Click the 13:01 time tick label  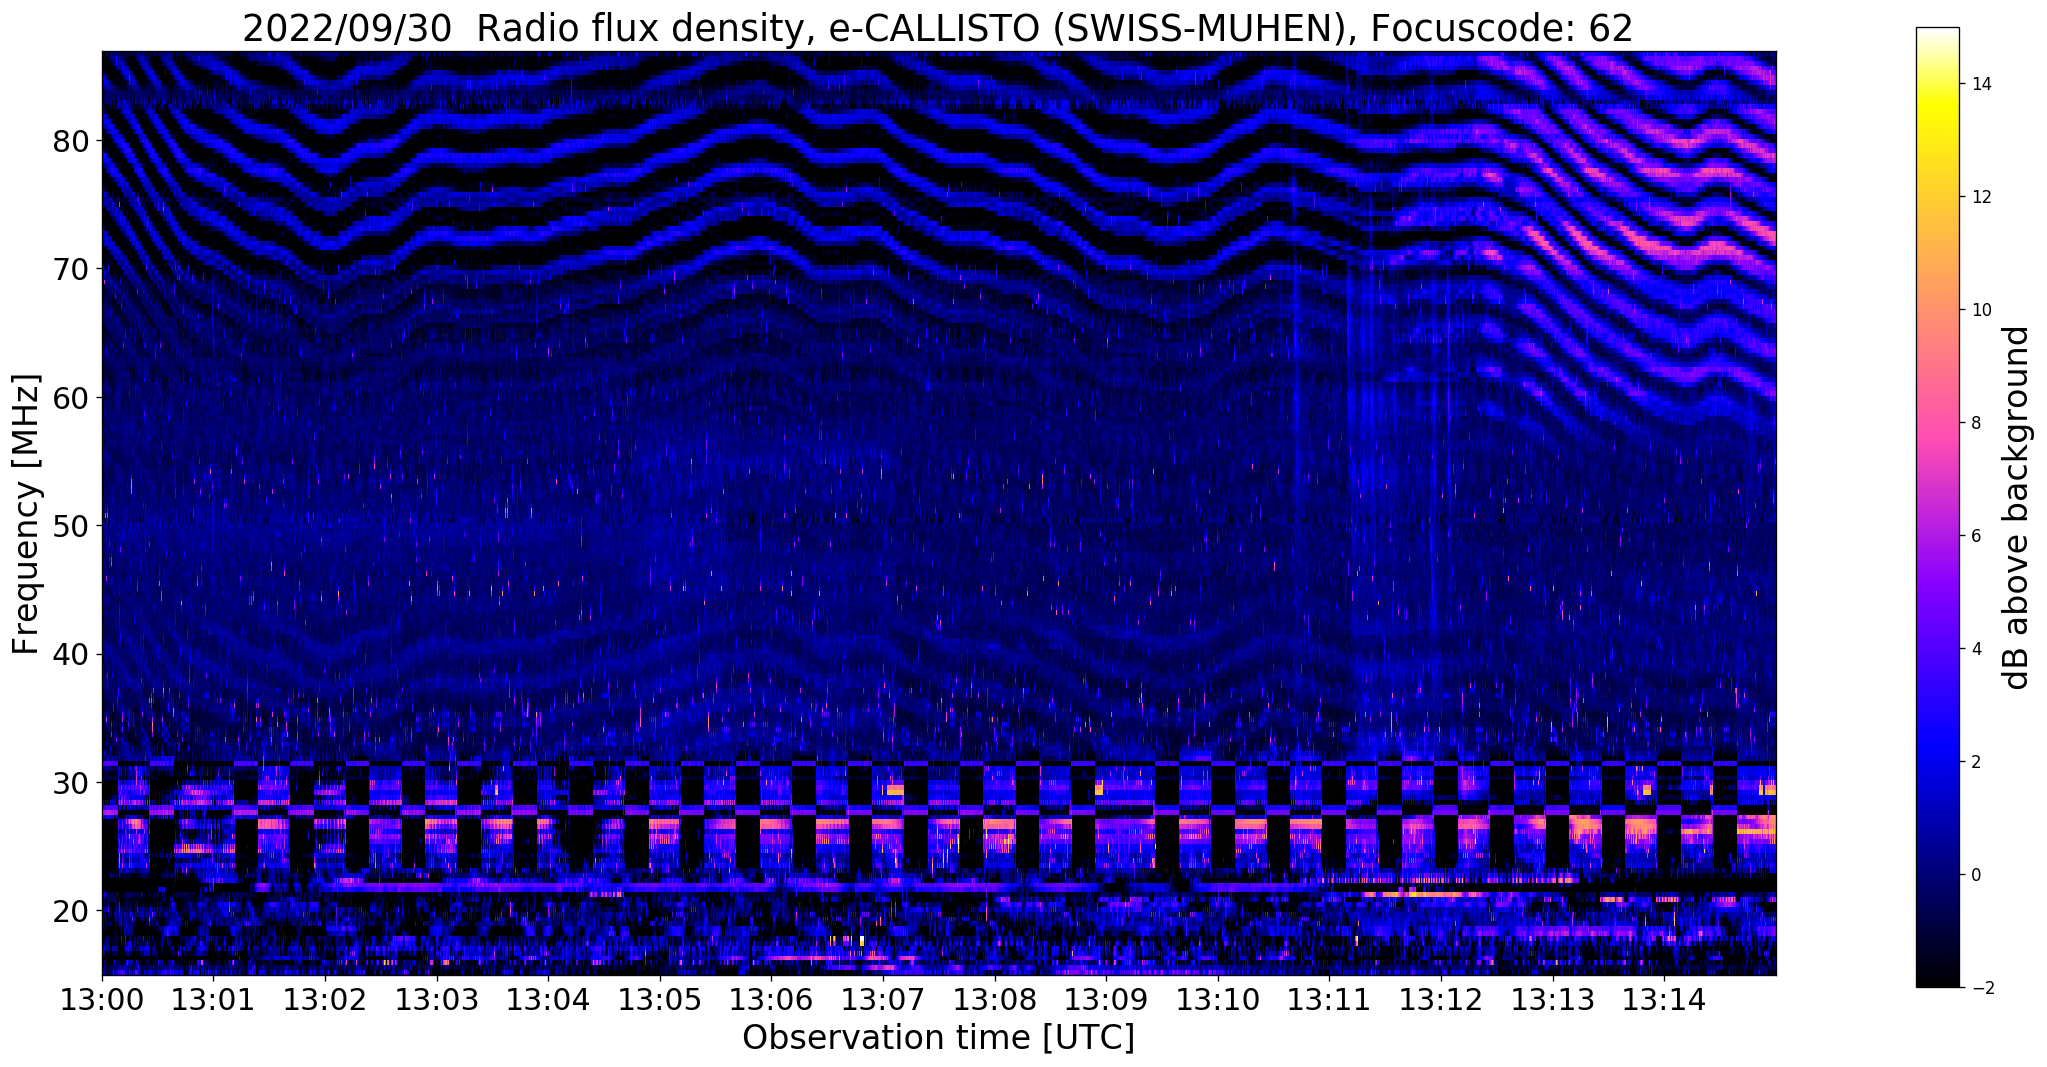tap(213, 999)
